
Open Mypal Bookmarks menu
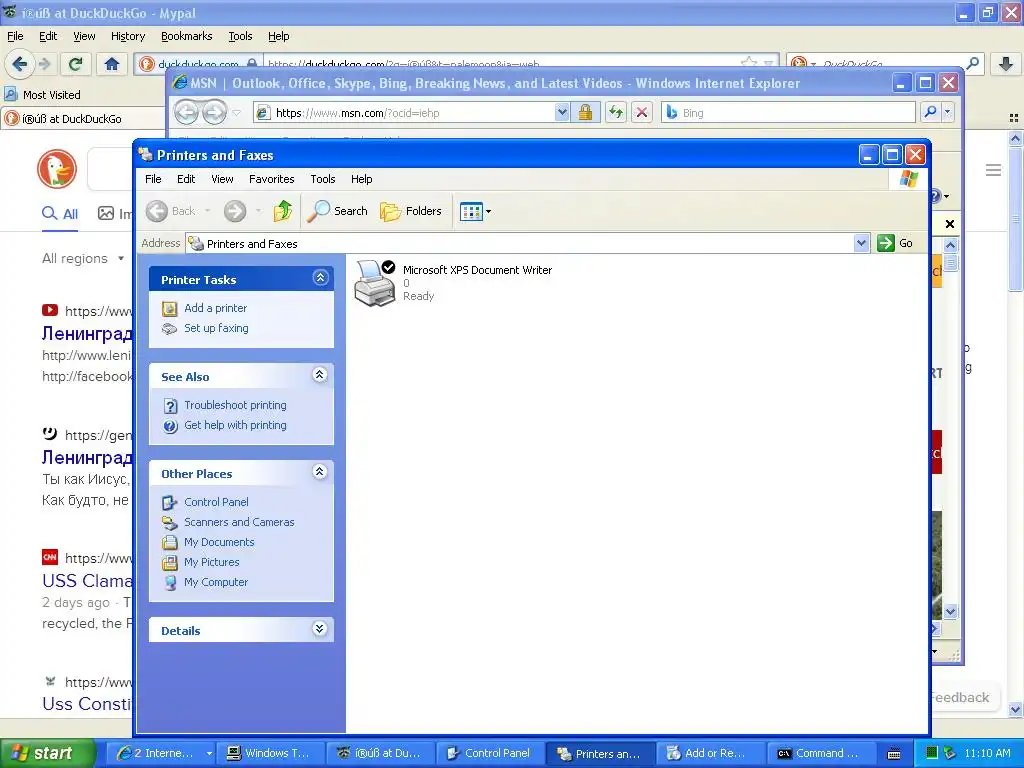pyautogui.click(x=186, y=36)
